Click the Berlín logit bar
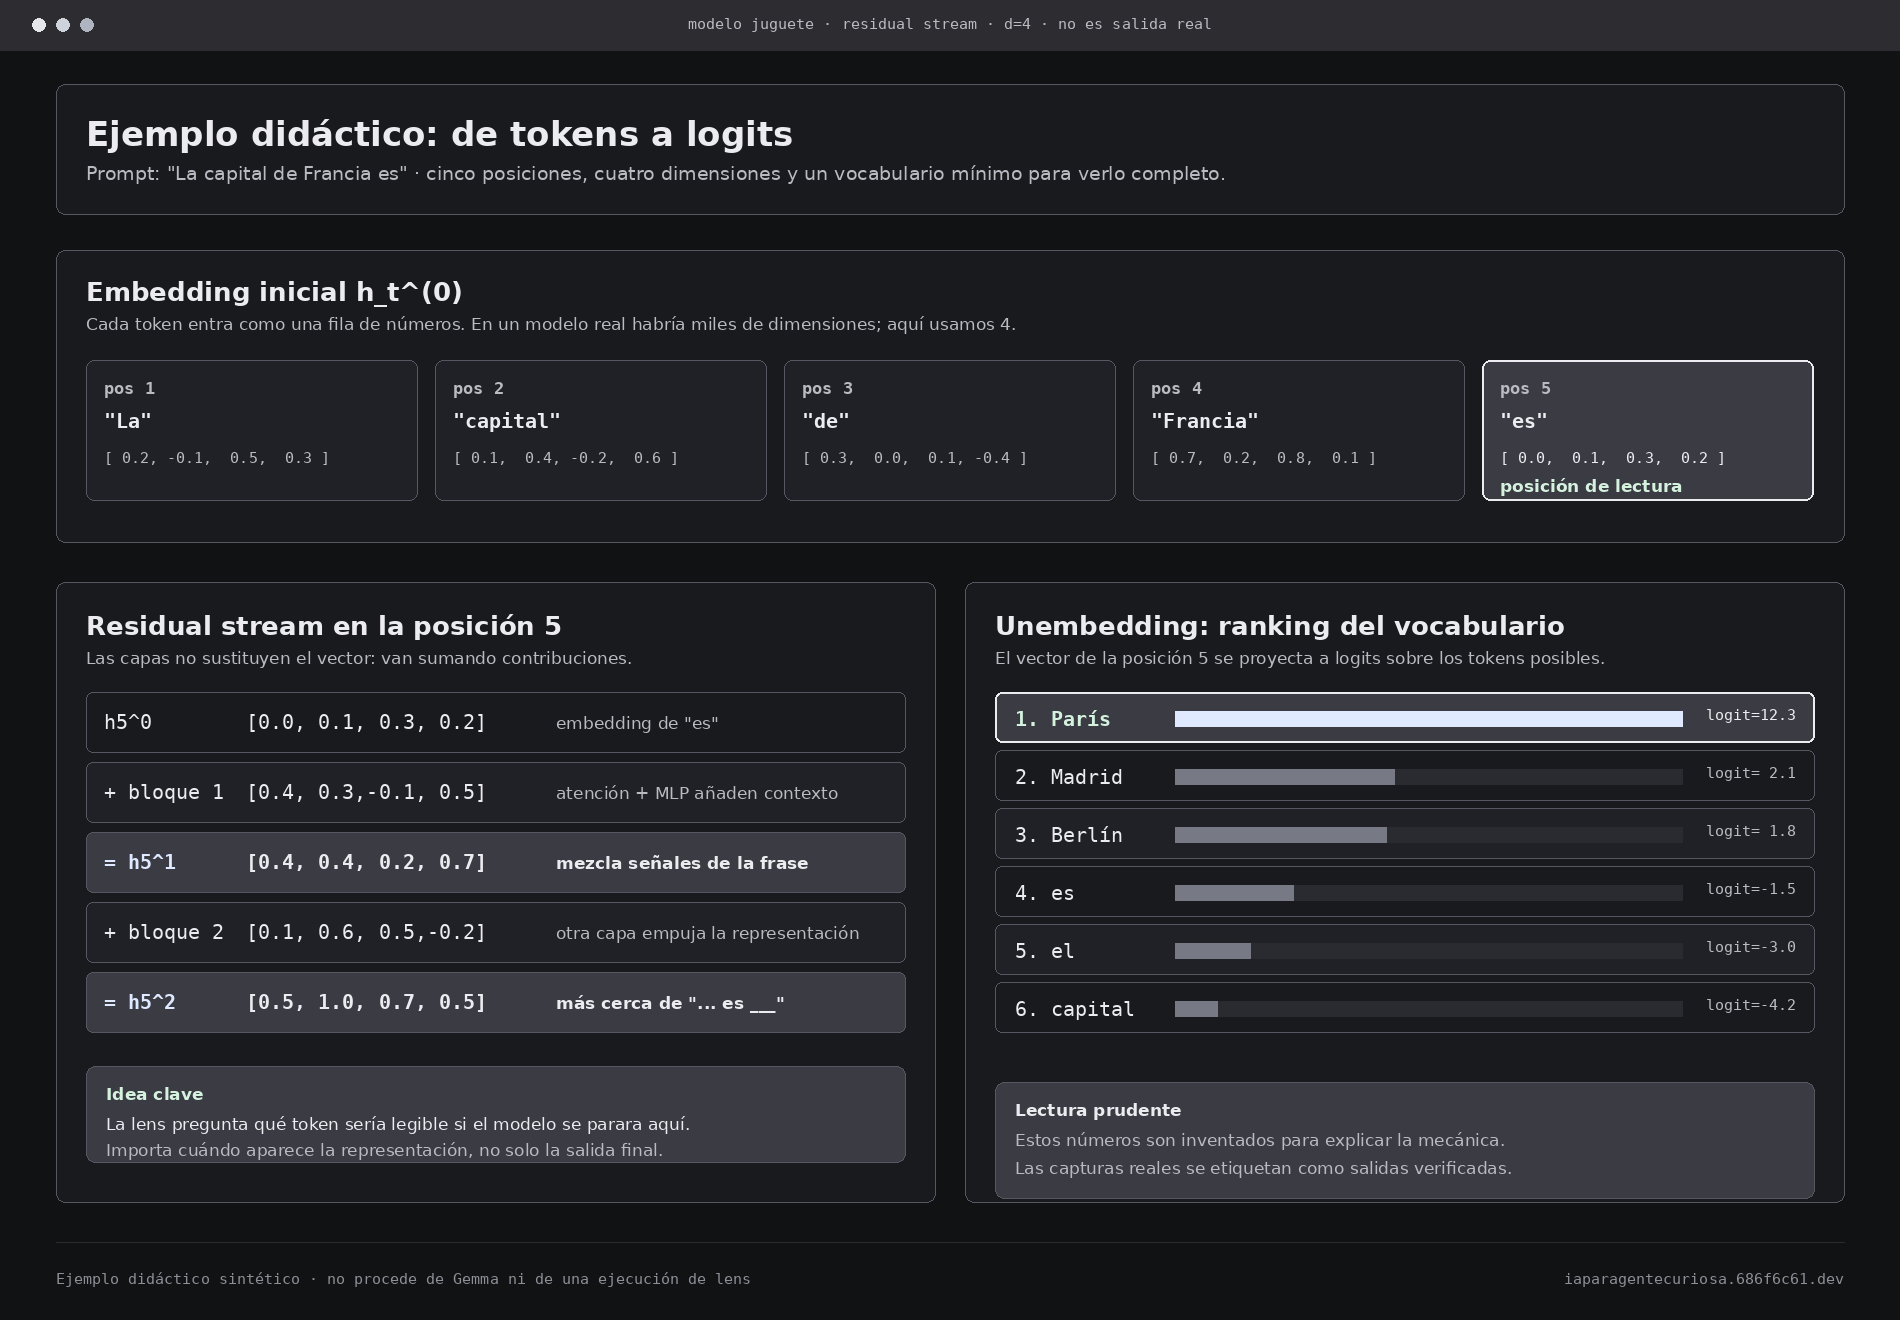 [1281, 835]
